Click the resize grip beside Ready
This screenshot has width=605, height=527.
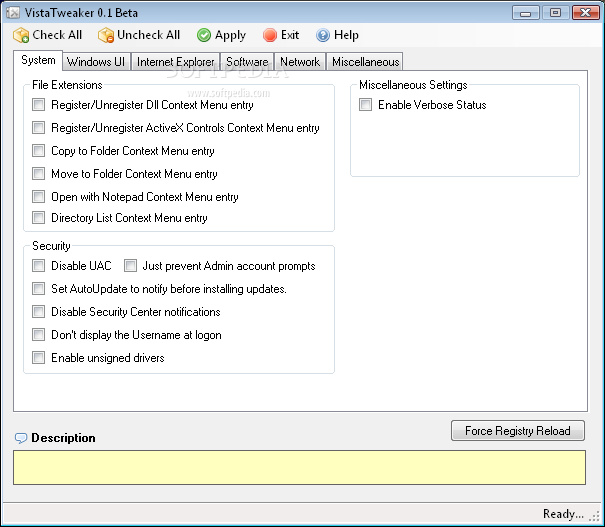coord(595,516)
